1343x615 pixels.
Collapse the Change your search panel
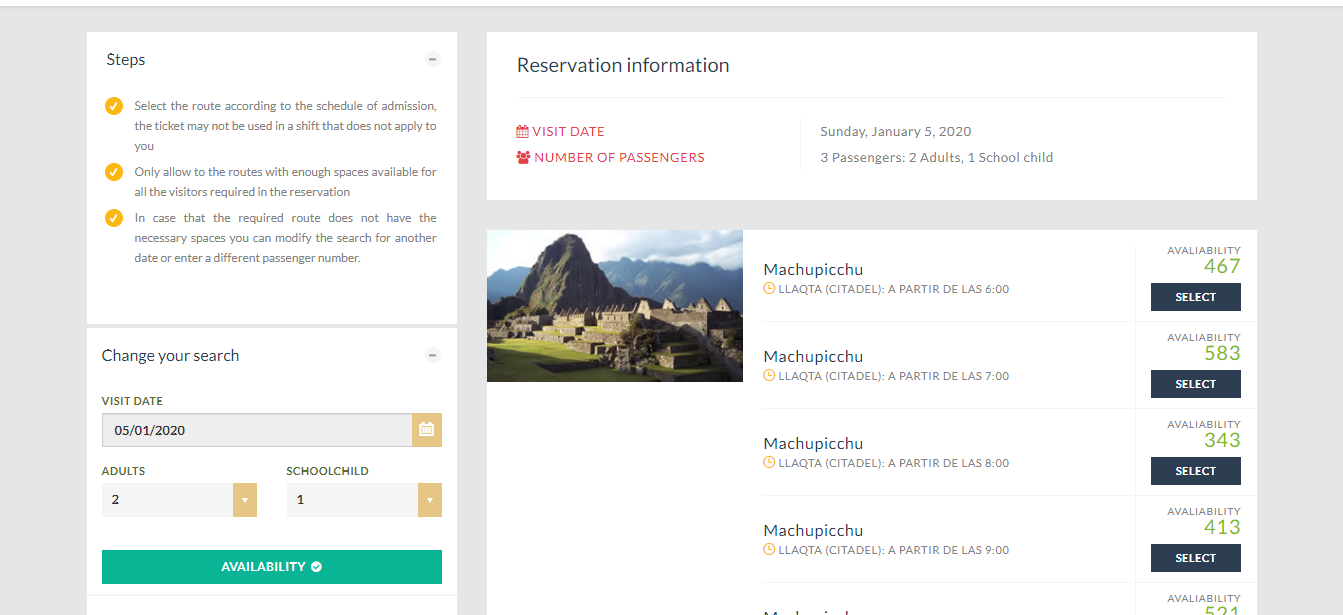coord(433,355)
